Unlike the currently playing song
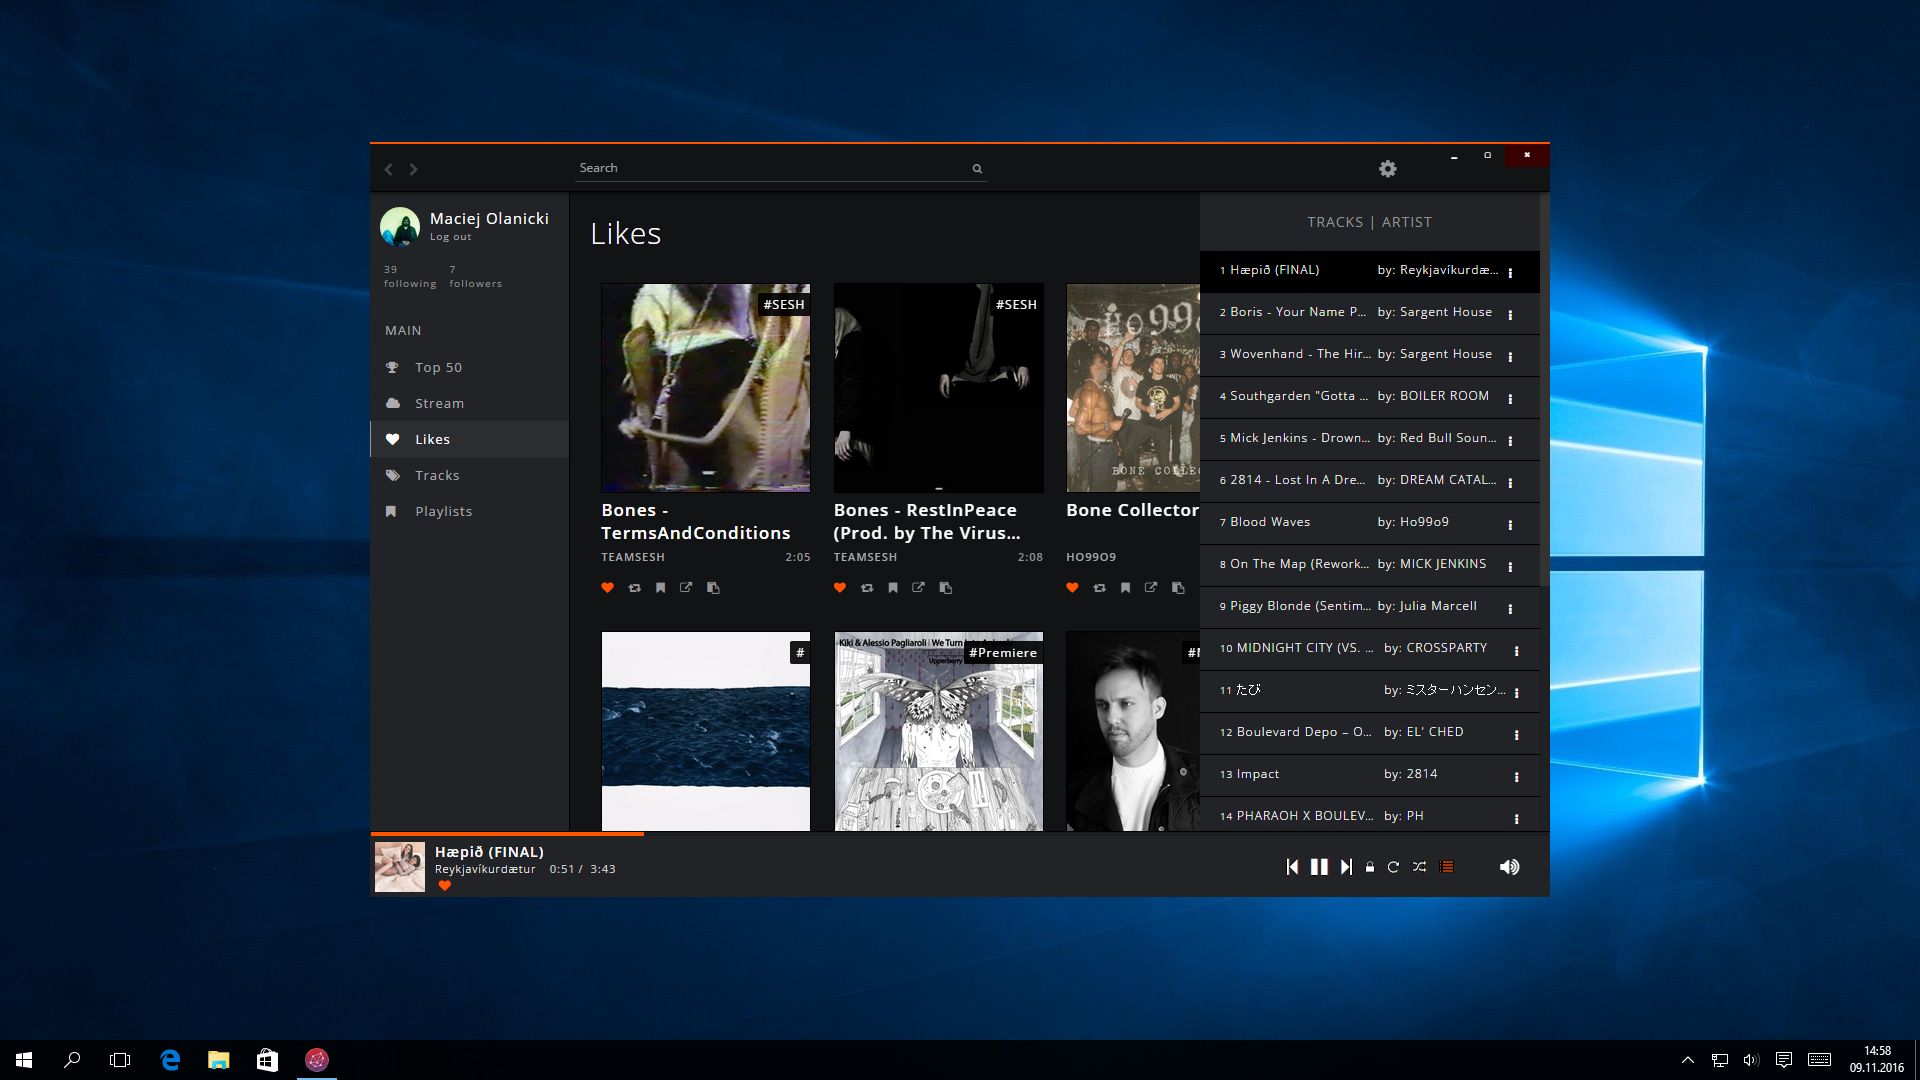This screenshot has height=1080, width=1920. pyautogui.click(x=445, y=886)
